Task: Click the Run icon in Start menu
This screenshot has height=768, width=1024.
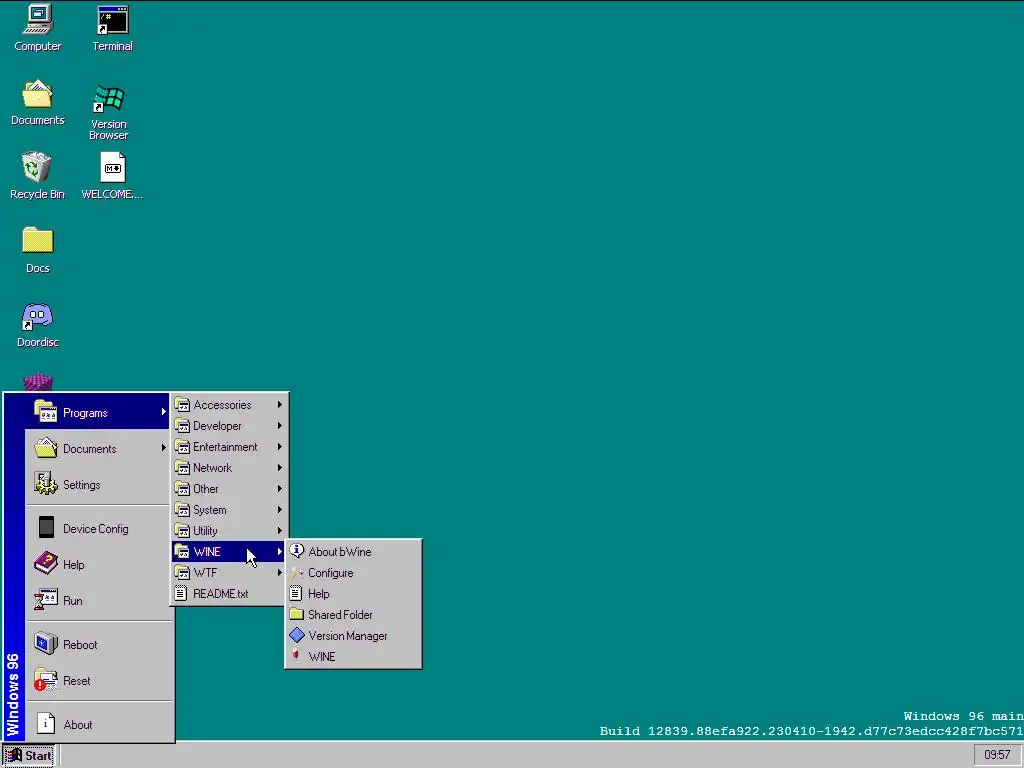Action: pos(46,600)
